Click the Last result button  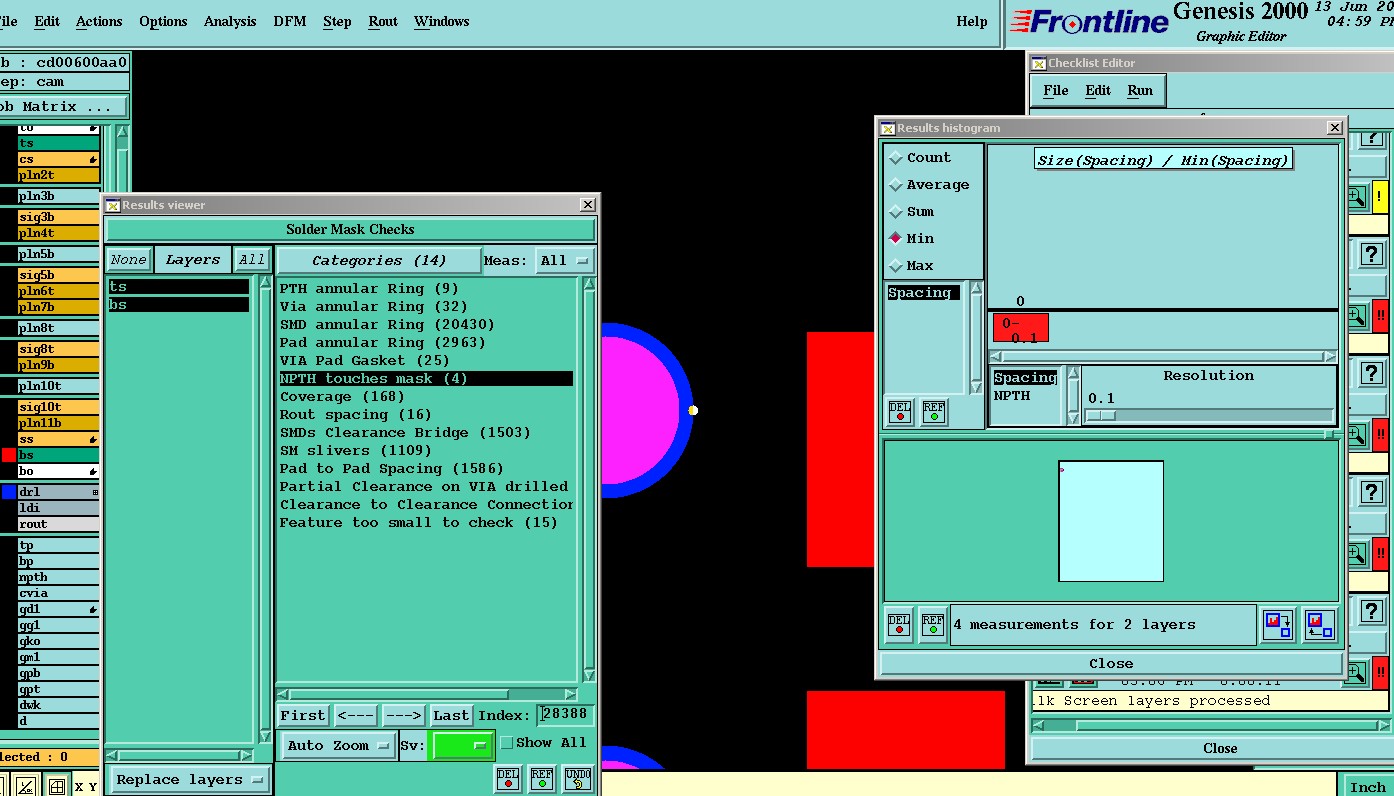coord(451,715)
